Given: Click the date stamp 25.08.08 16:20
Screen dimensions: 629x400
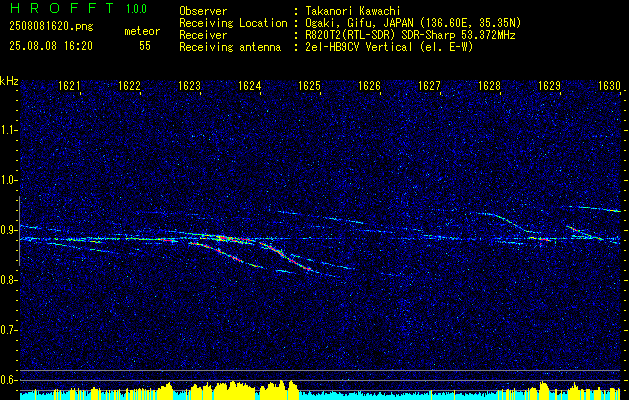Looking at the screenshot, I should [x=51, y=46].
